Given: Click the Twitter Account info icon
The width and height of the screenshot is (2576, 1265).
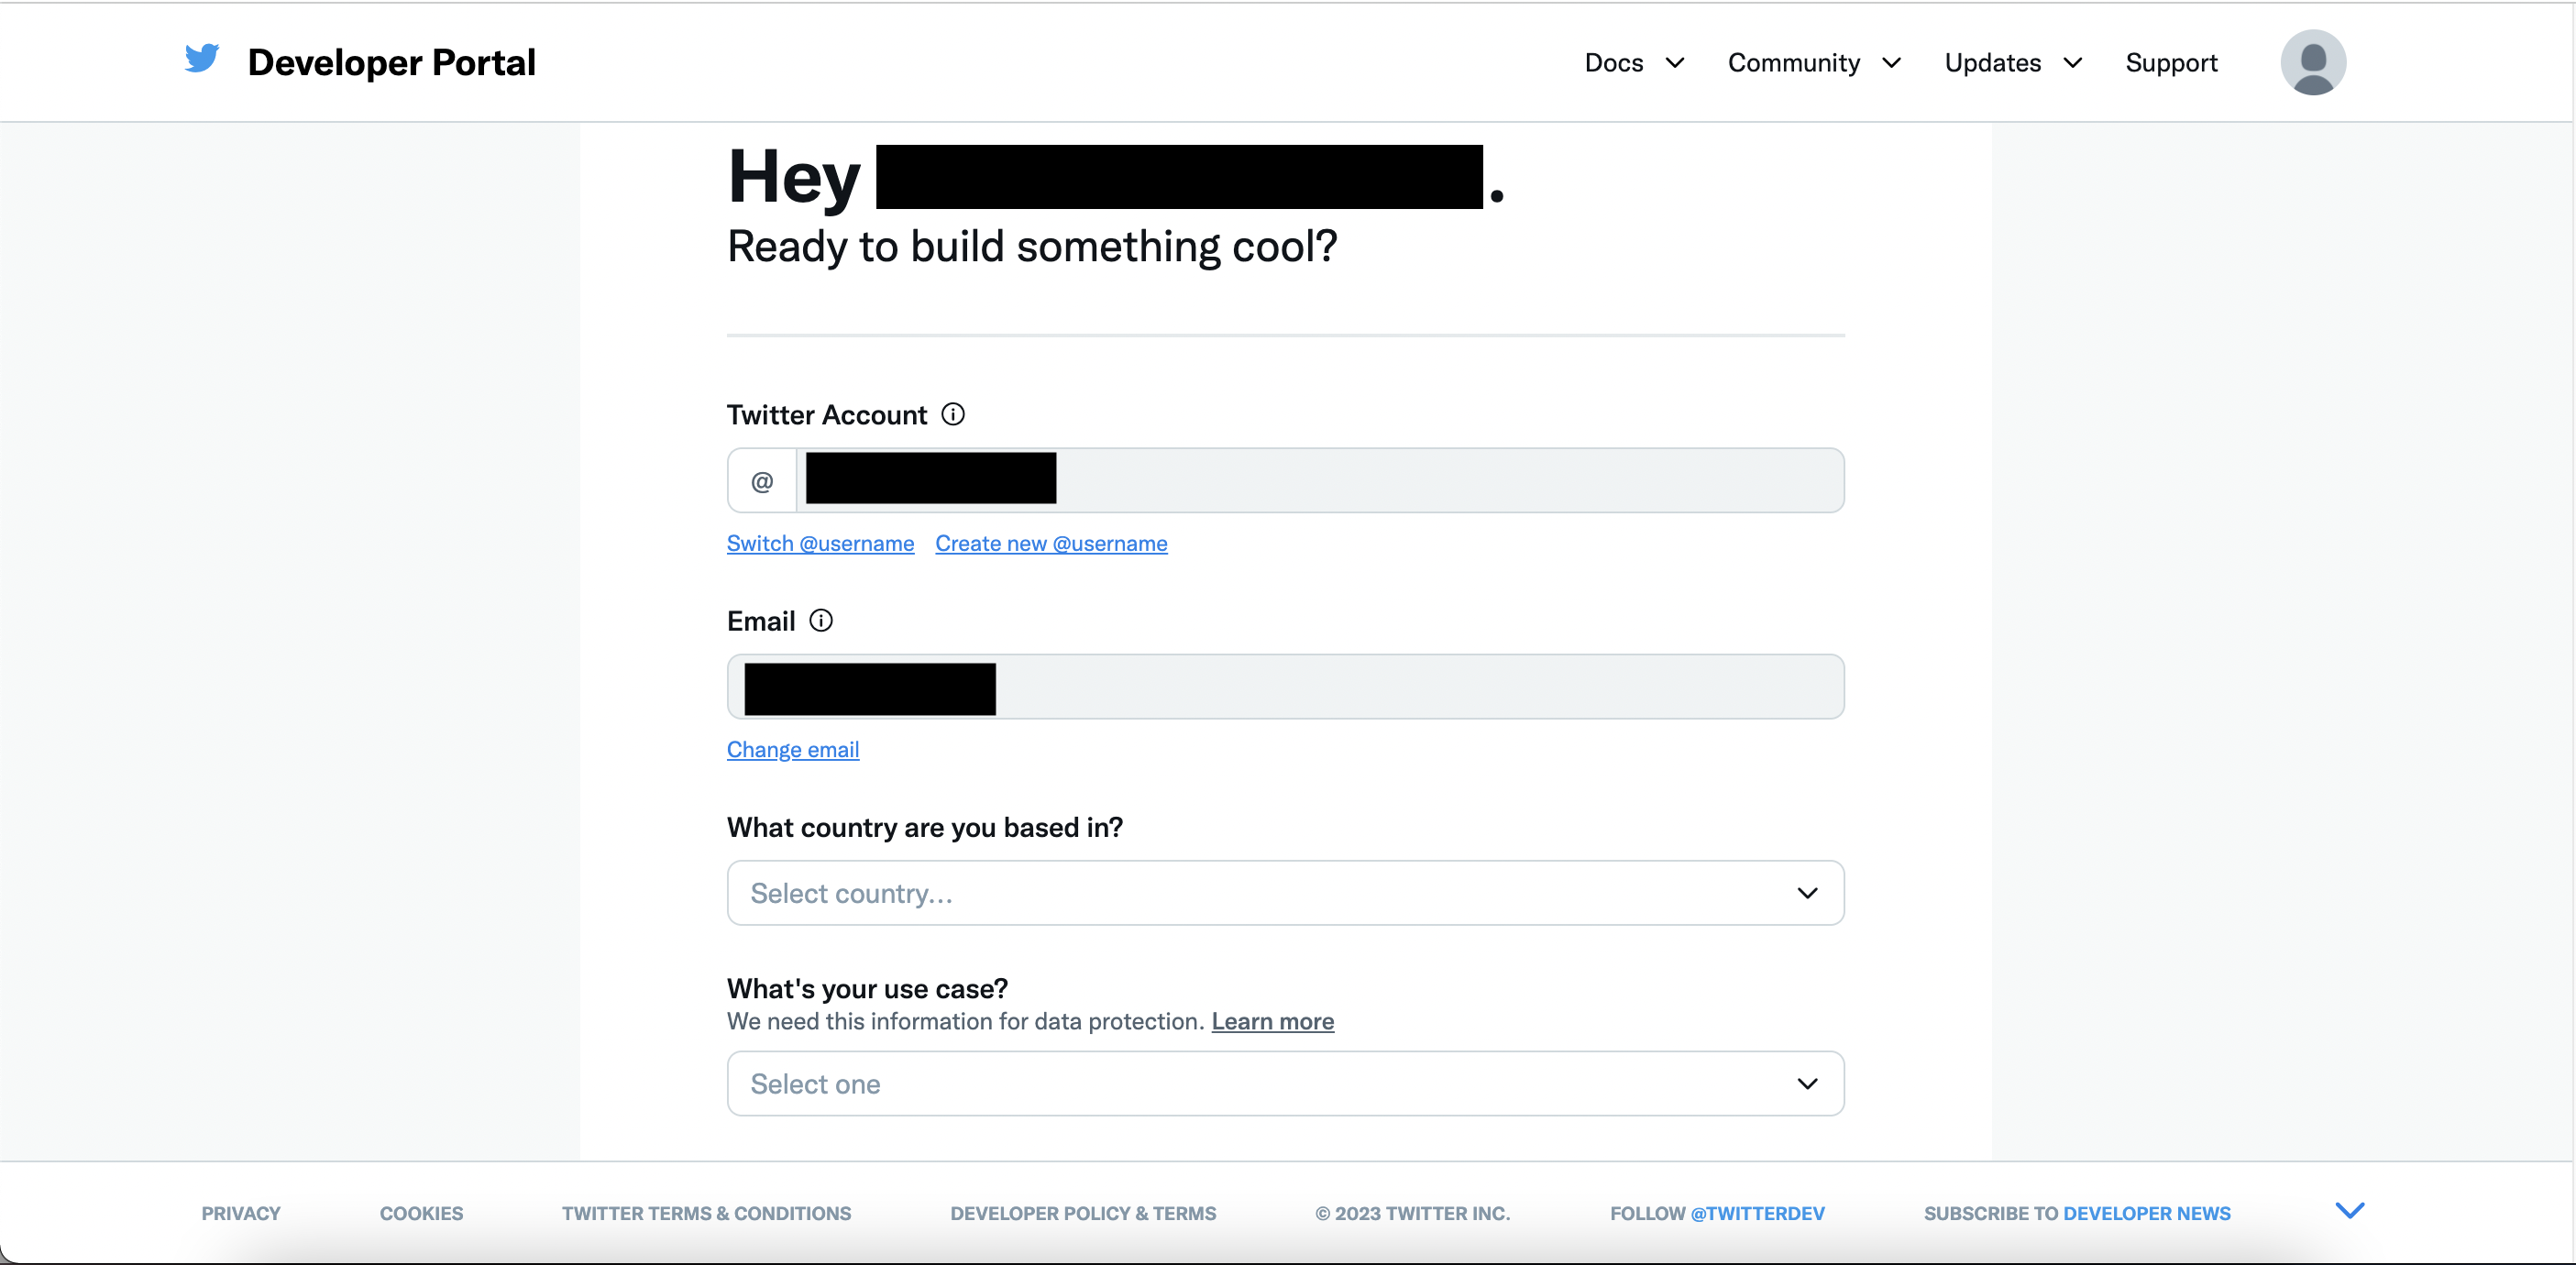Looking at the screenshot, I should (x=953, y=414).
